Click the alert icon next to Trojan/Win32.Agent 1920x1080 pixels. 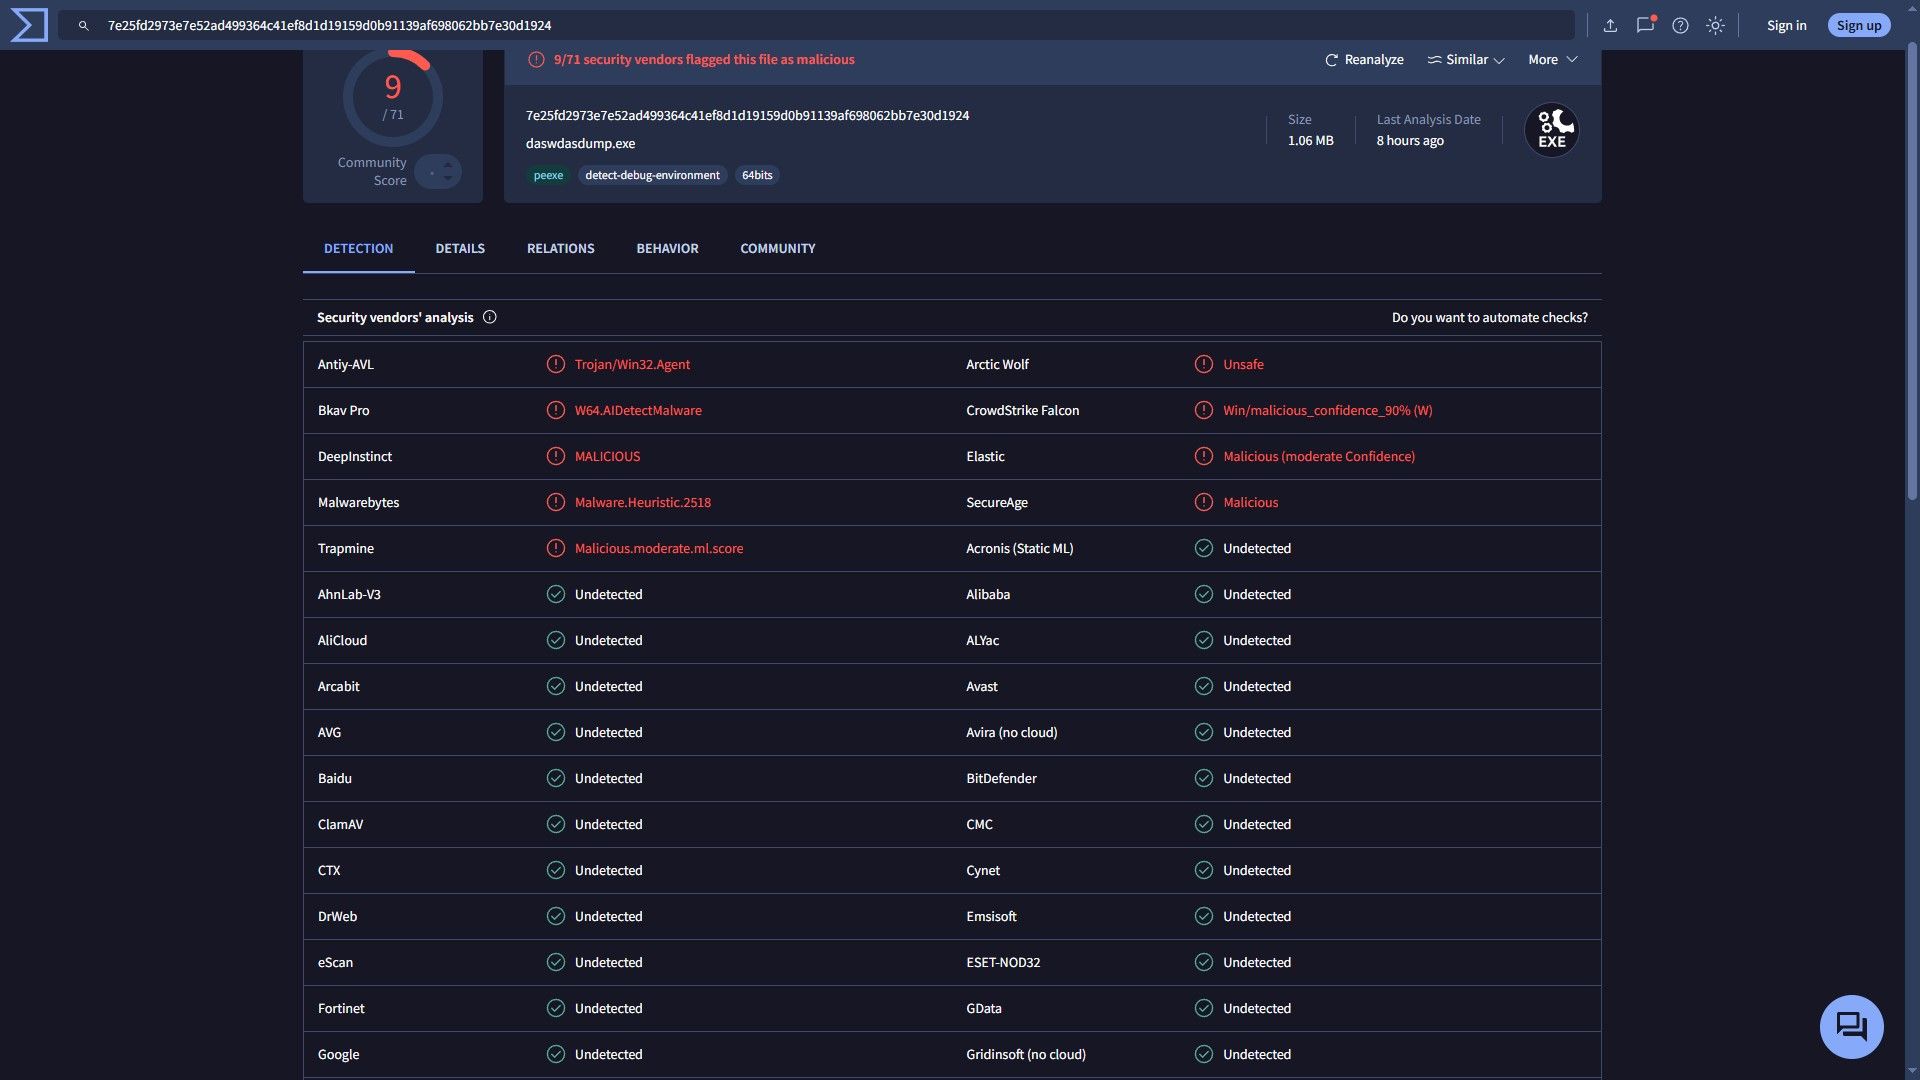pos(556,364)
